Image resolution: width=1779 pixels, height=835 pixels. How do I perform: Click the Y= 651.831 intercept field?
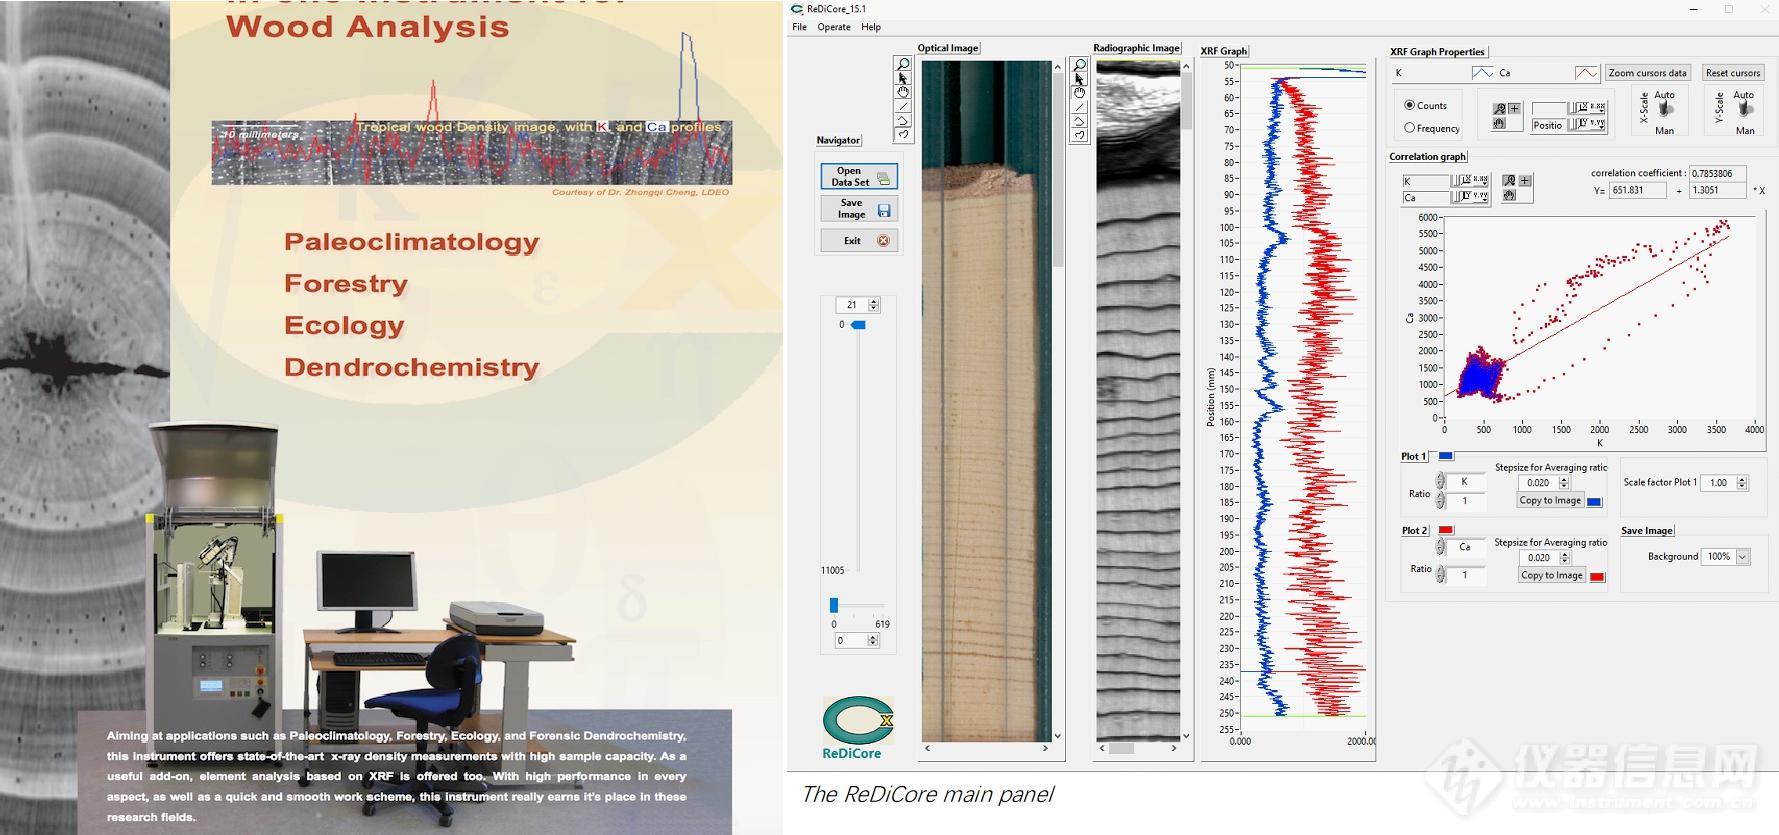tap(1637, 190)
